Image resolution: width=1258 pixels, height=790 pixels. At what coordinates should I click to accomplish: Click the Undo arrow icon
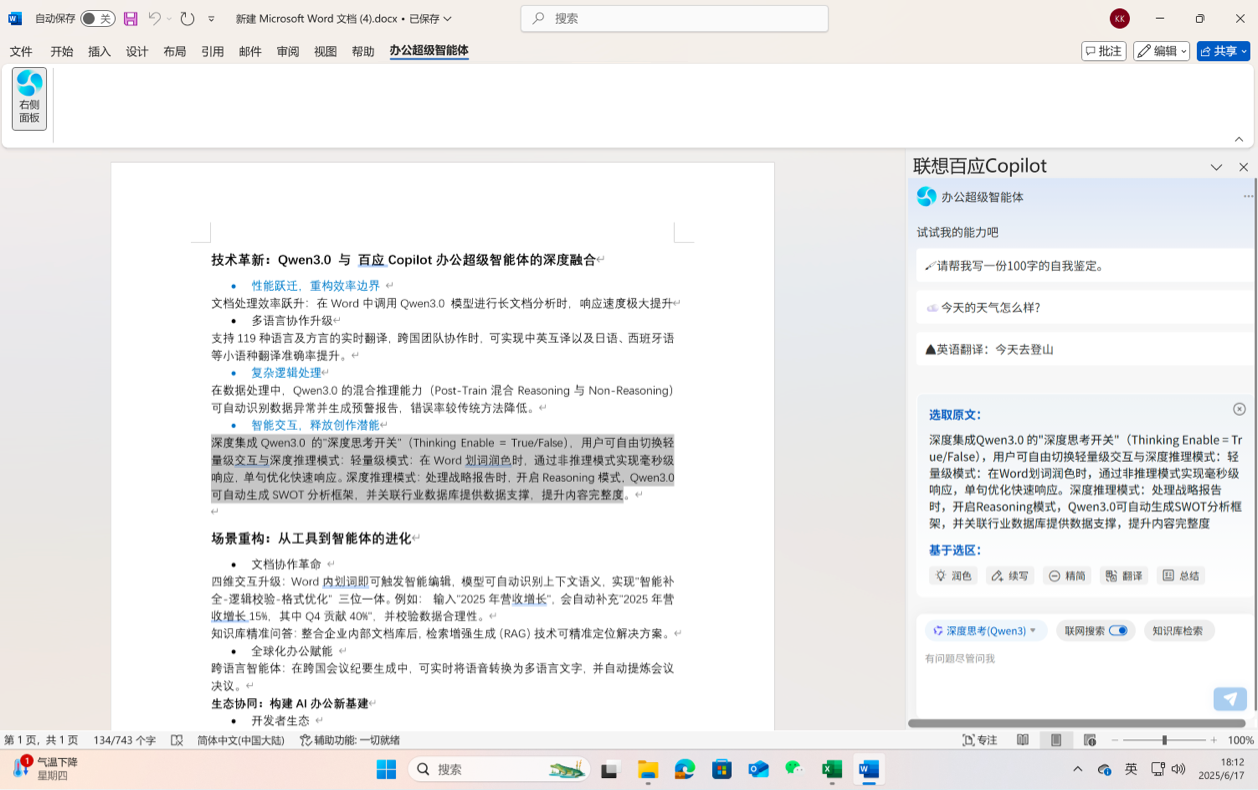[155, 19]
